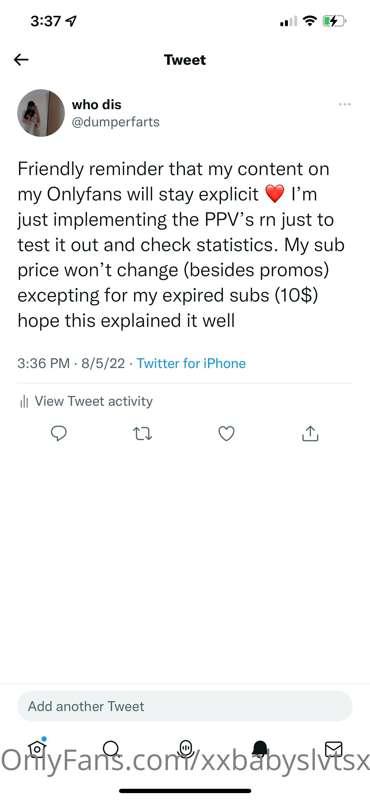This screenshot has width=370, height=800.
Task: Open Messages envelope tab
Action: click(334, 748)
